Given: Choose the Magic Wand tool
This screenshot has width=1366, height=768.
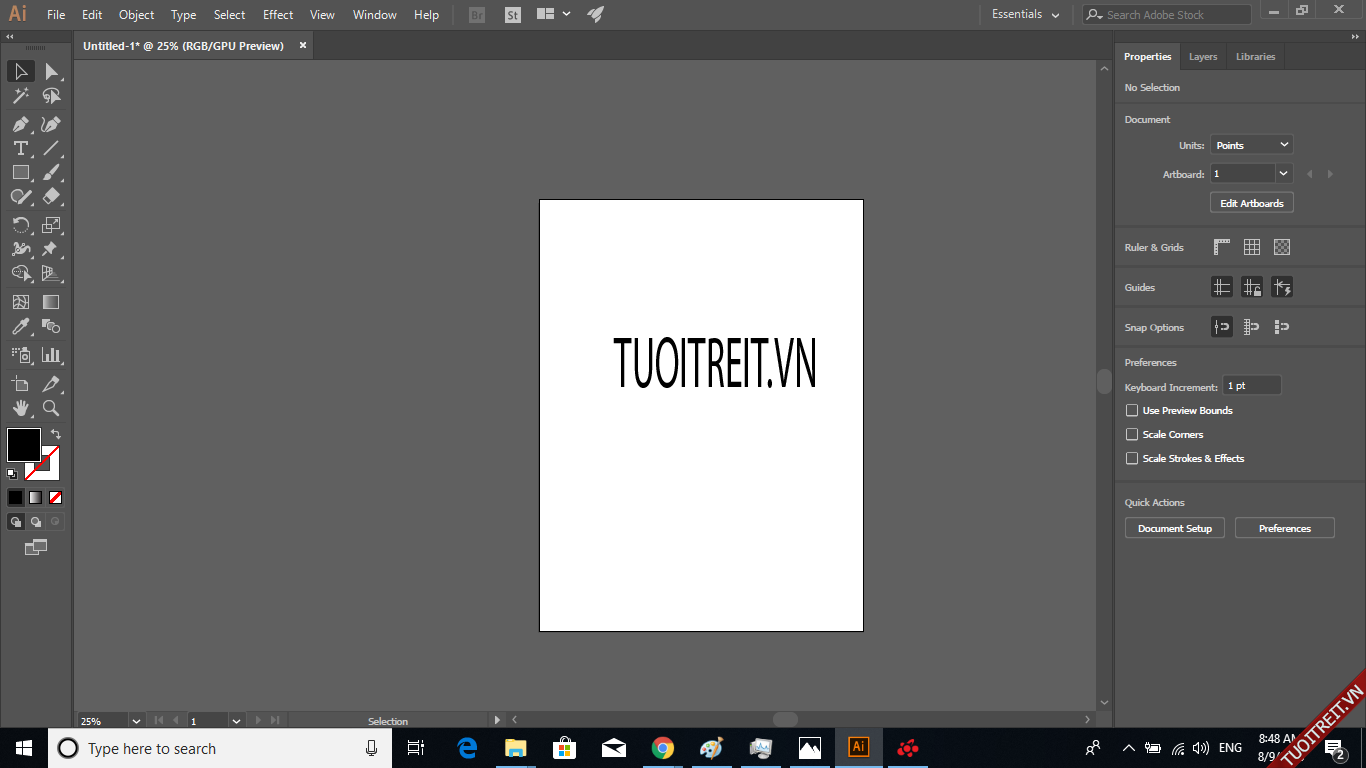Looking at the screenshot, I should point(20,96).
